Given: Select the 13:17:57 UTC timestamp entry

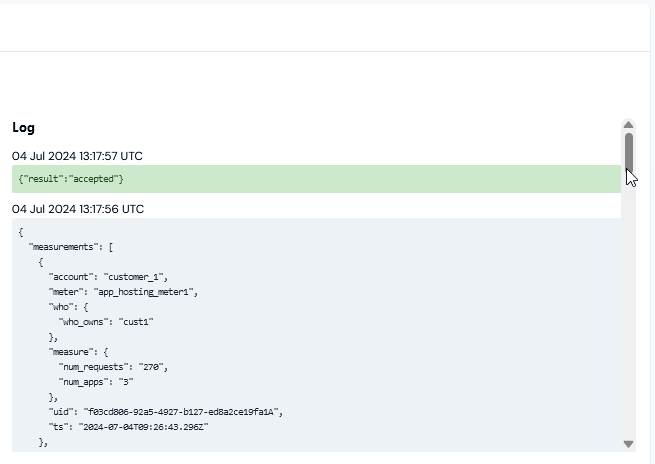Looking at the screenshot, I should pos(77,156).
